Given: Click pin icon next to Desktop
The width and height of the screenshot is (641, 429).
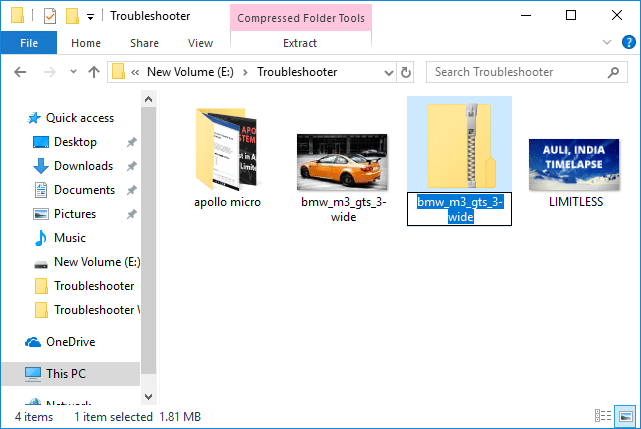Looking at the screenshot, I should pyautogui.click(x=131, y=142).
